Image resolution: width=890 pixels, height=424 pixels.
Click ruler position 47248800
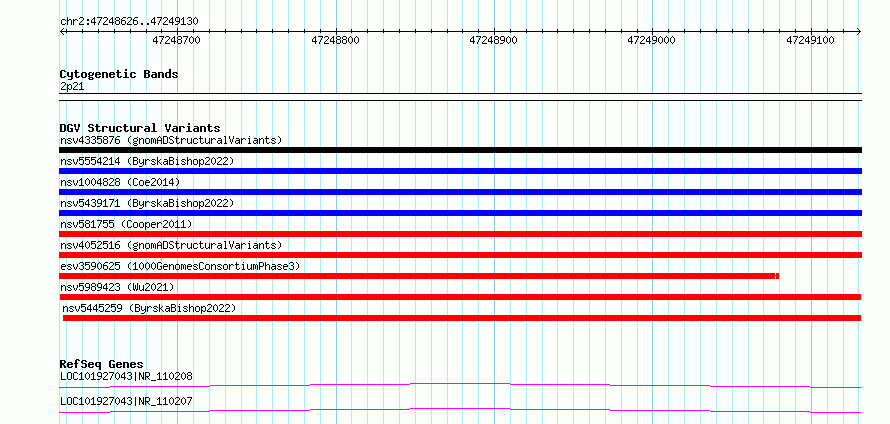(335, 41)
